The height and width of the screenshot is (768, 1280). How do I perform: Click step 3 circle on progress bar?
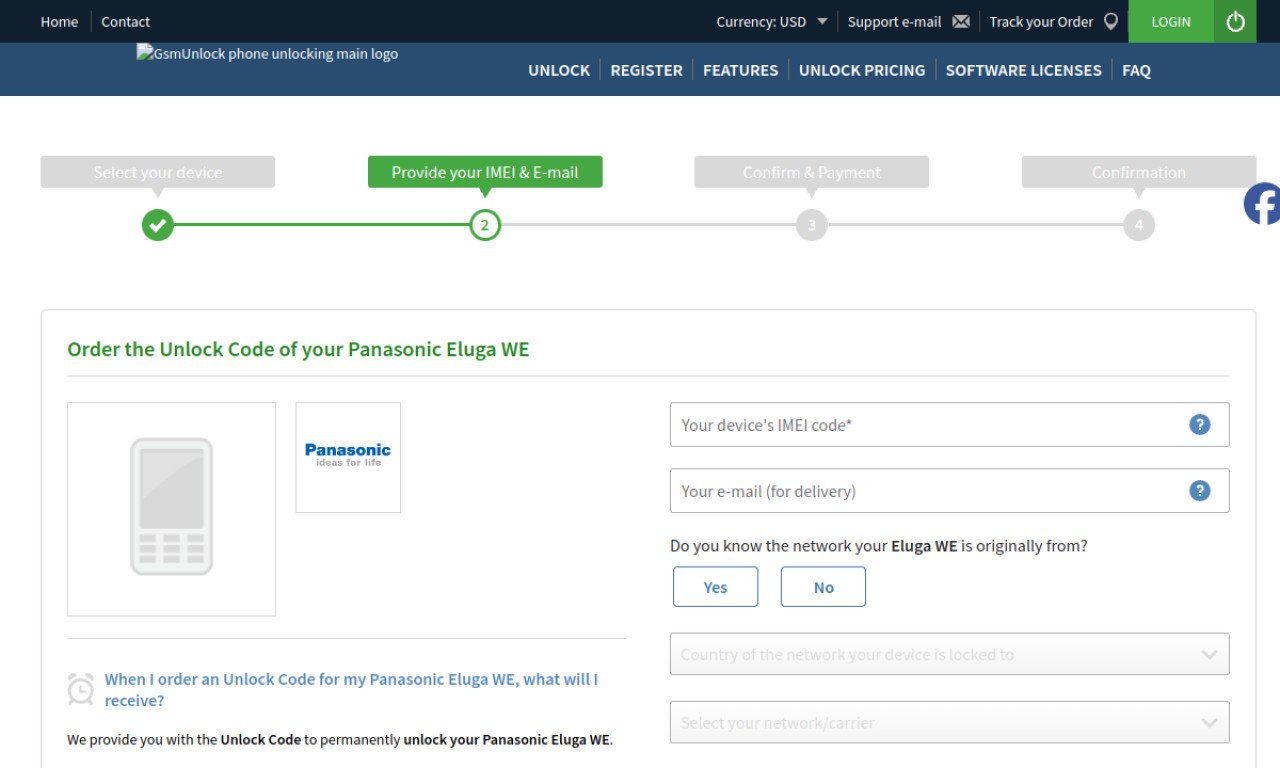pos(811,225)
